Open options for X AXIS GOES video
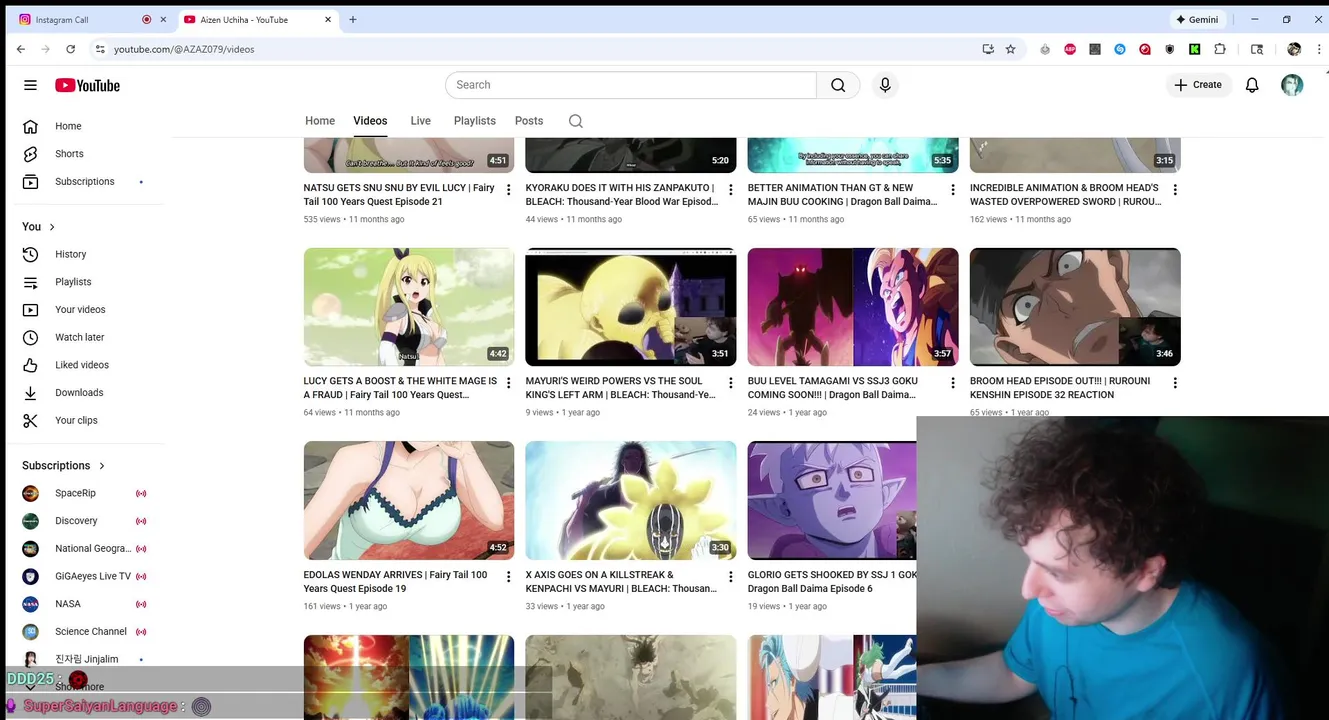1329x720 pixels. pyautogui.click(x=730, y=577)
